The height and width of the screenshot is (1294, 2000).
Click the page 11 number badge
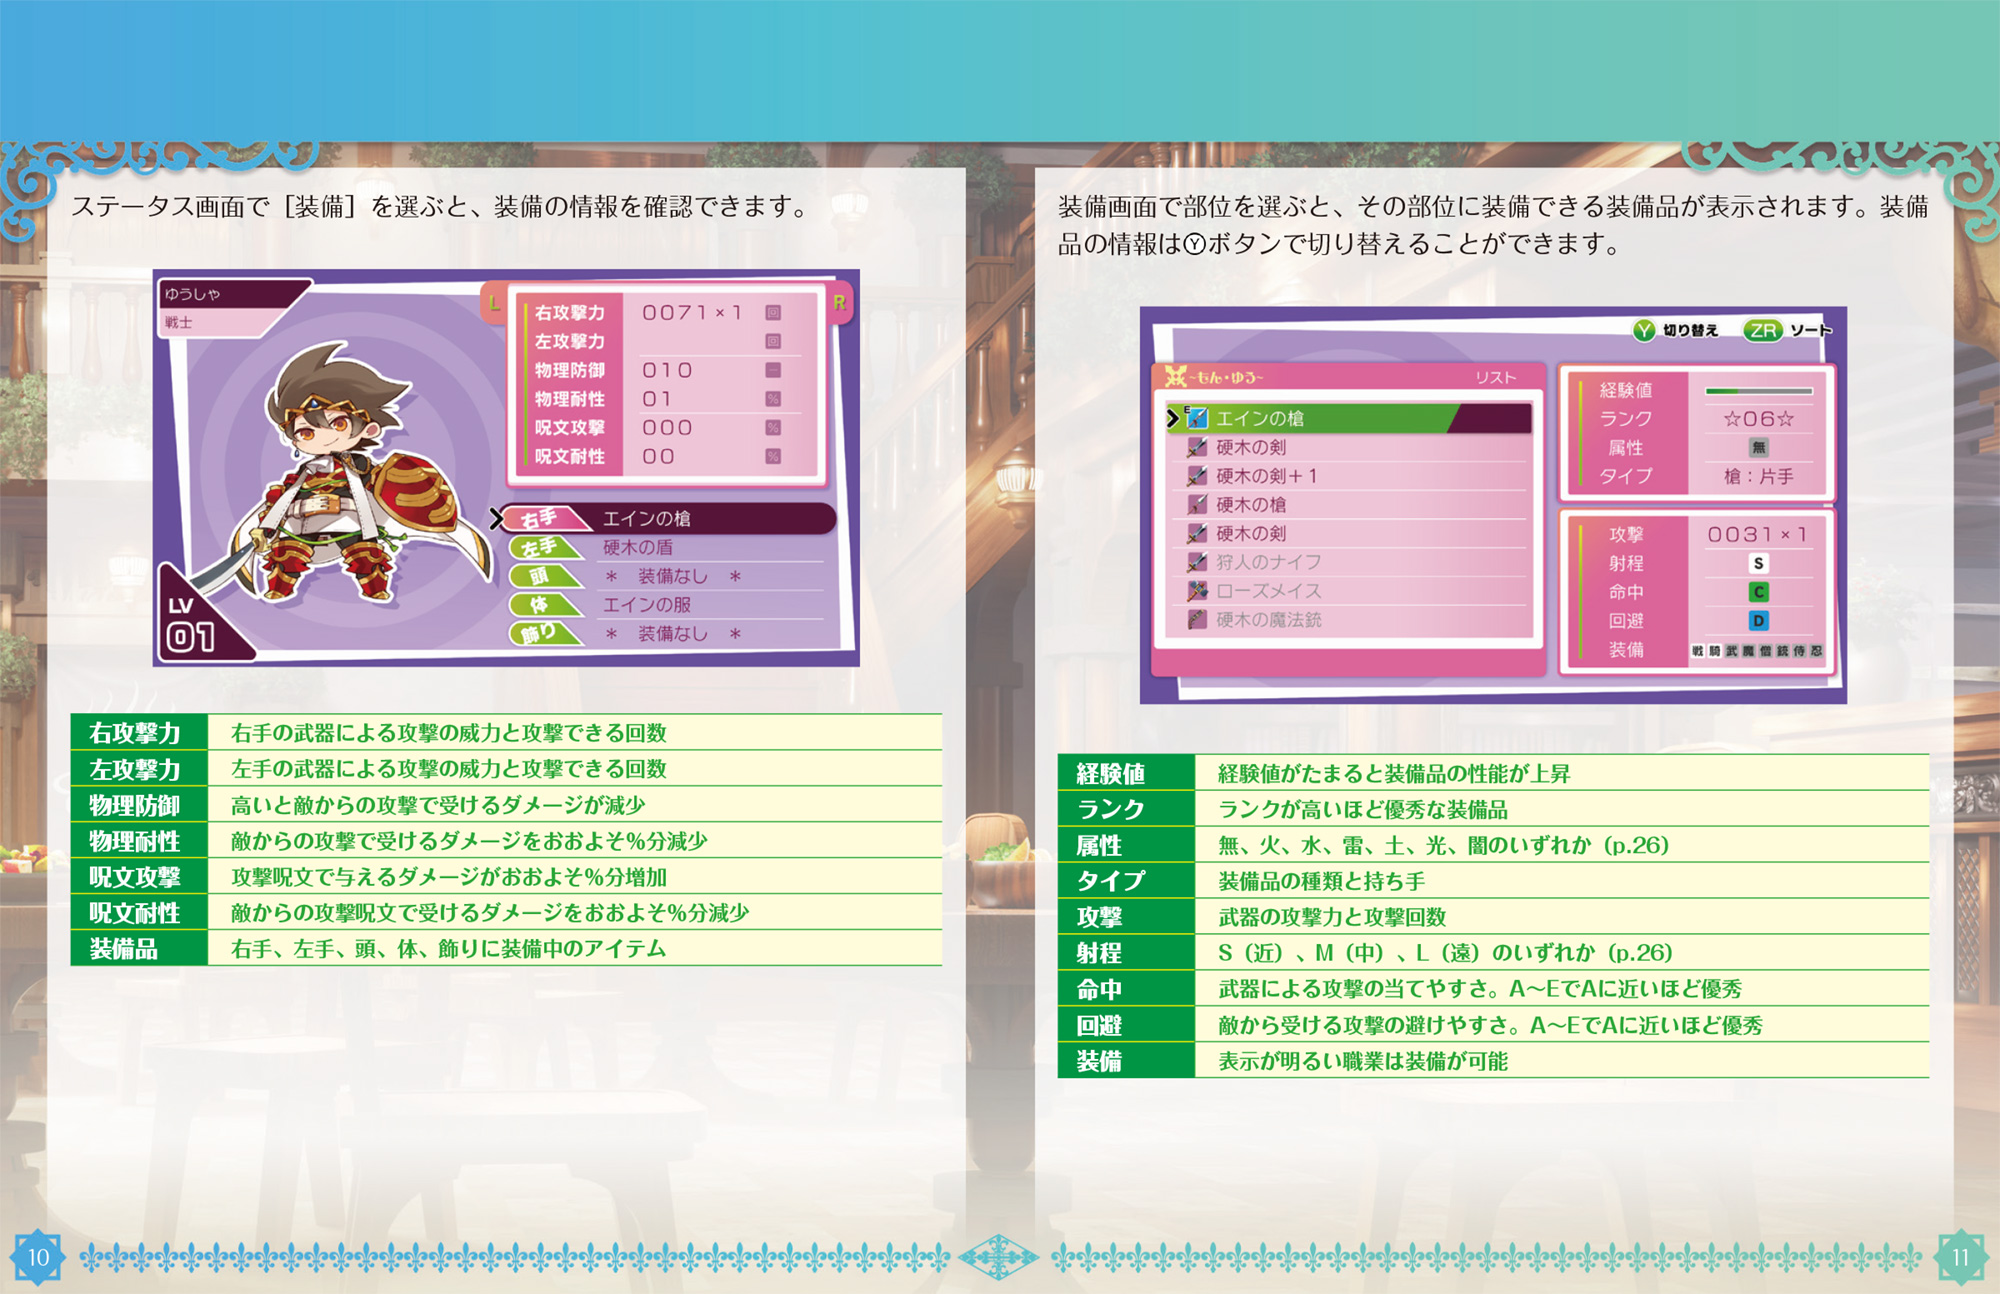(1960, 1257)
